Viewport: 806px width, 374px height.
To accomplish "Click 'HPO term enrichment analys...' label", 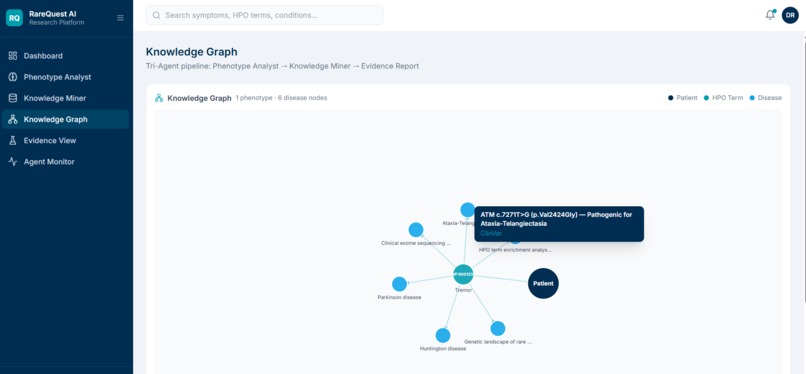I will (x=515, y=250).
